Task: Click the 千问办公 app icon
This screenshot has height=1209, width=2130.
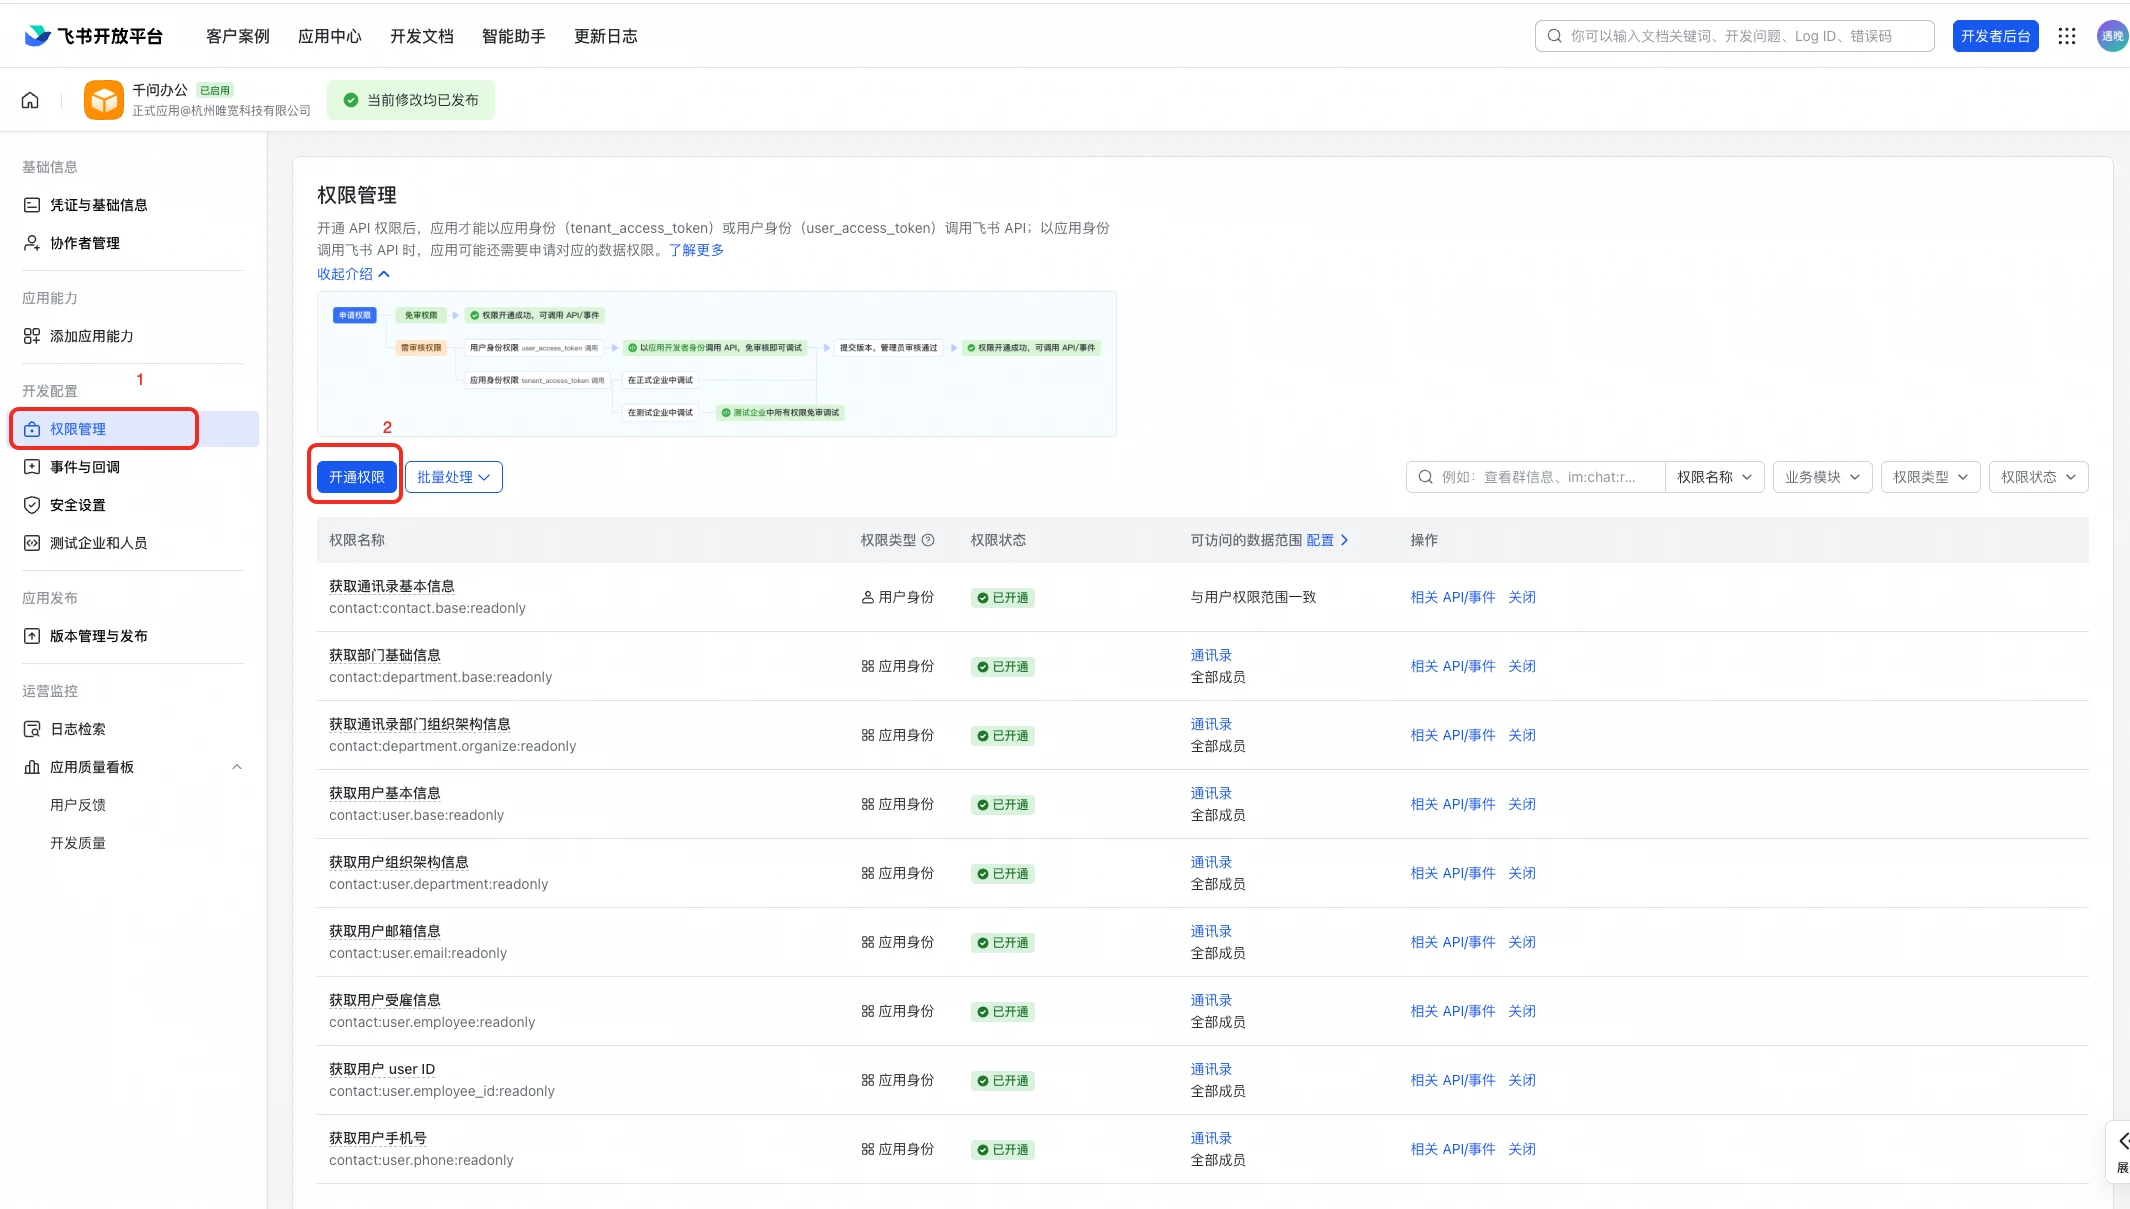Action: [104, 100]
